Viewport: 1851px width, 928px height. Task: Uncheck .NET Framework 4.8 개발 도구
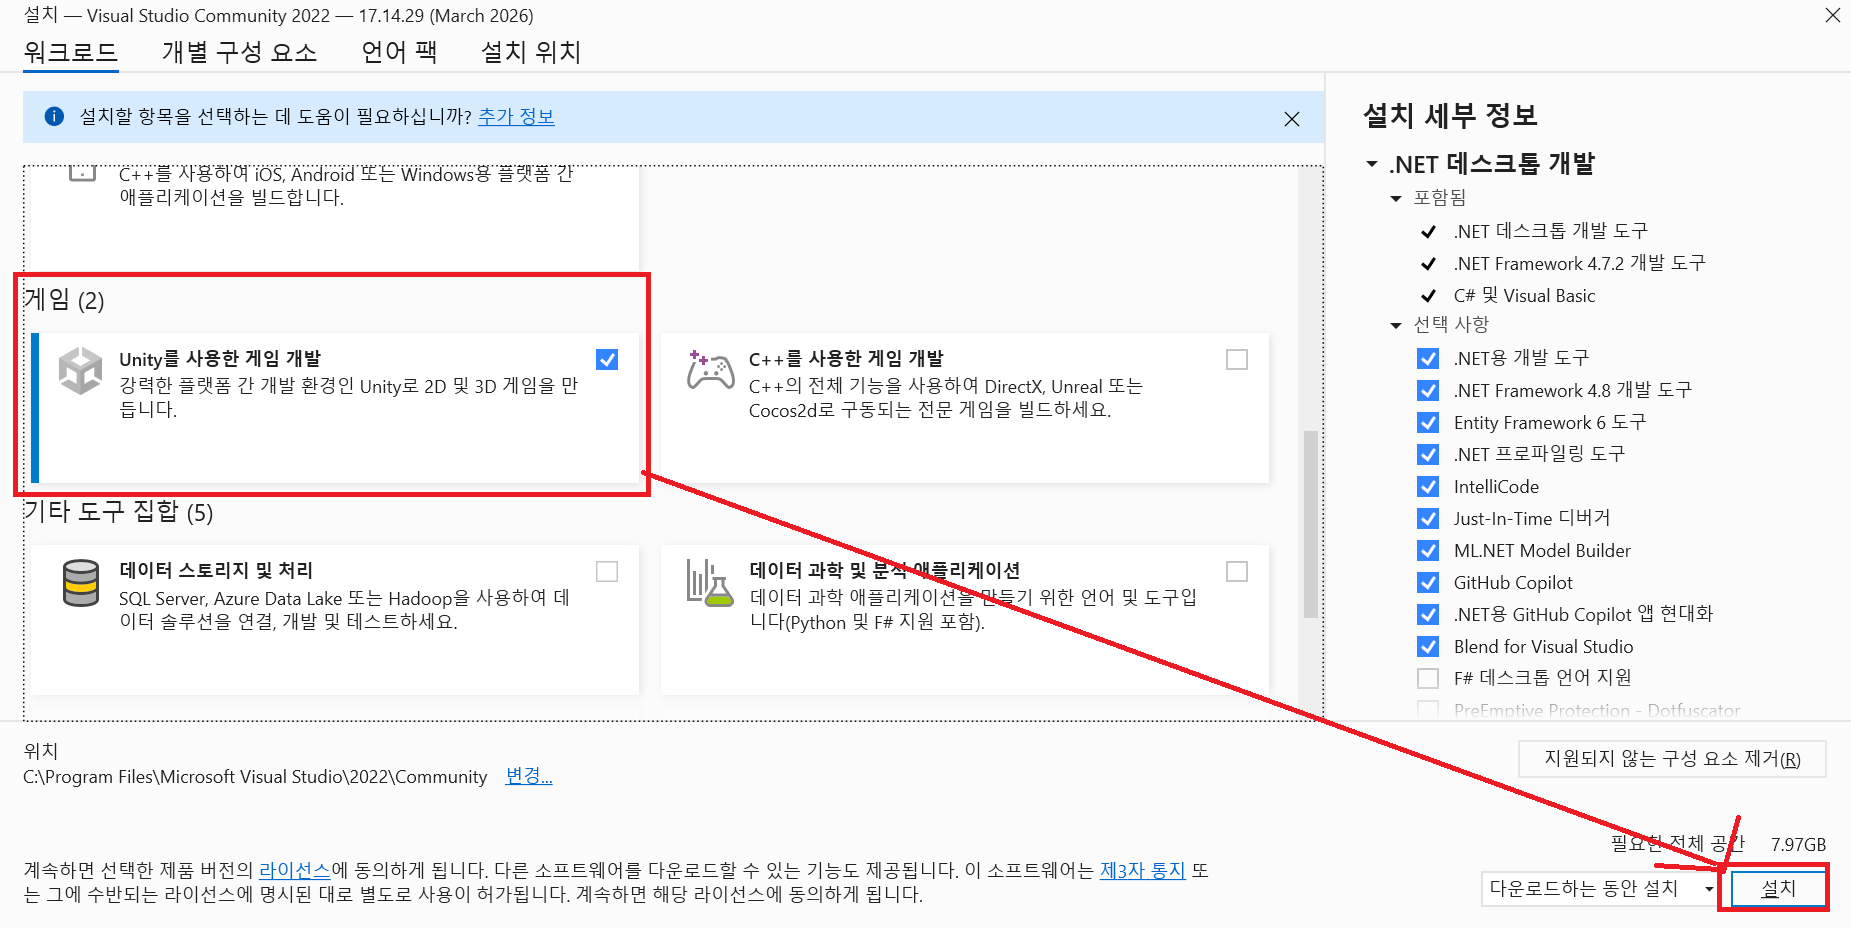click(1428, 390)
